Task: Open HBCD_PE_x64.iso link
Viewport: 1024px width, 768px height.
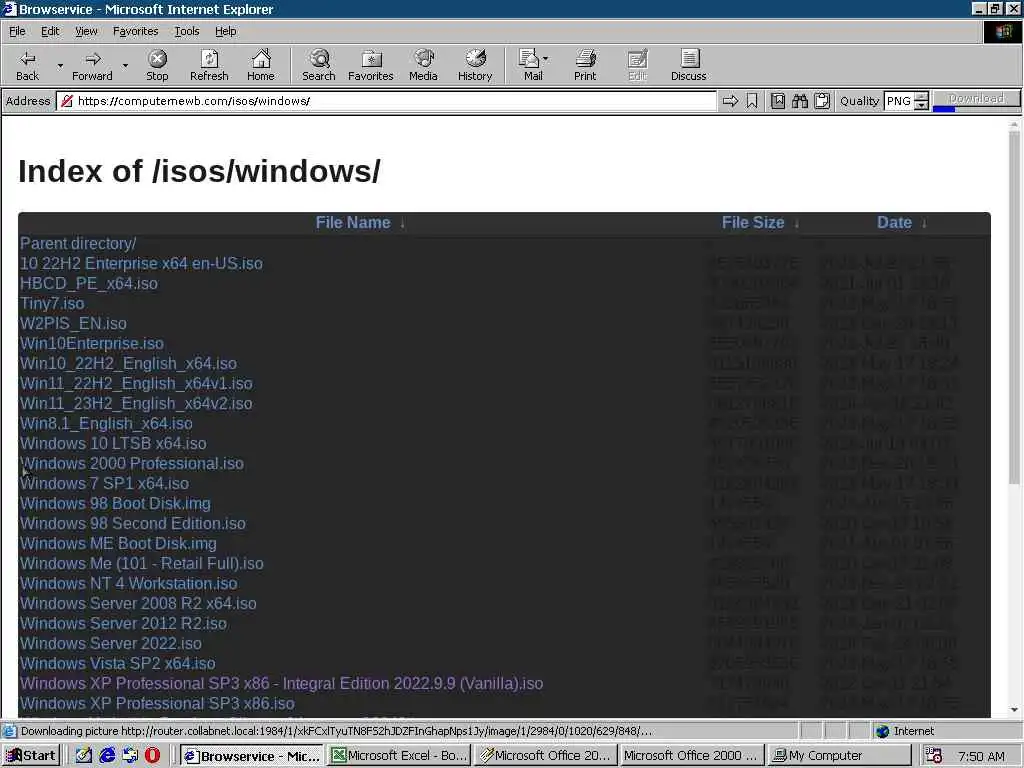Action: tap(89, 283)
